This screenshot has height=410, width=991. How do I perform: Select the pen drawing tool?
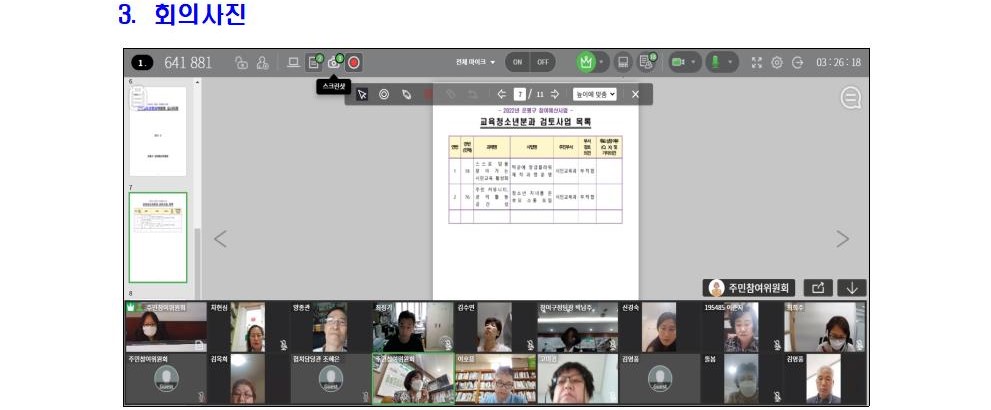pos(406,94)
